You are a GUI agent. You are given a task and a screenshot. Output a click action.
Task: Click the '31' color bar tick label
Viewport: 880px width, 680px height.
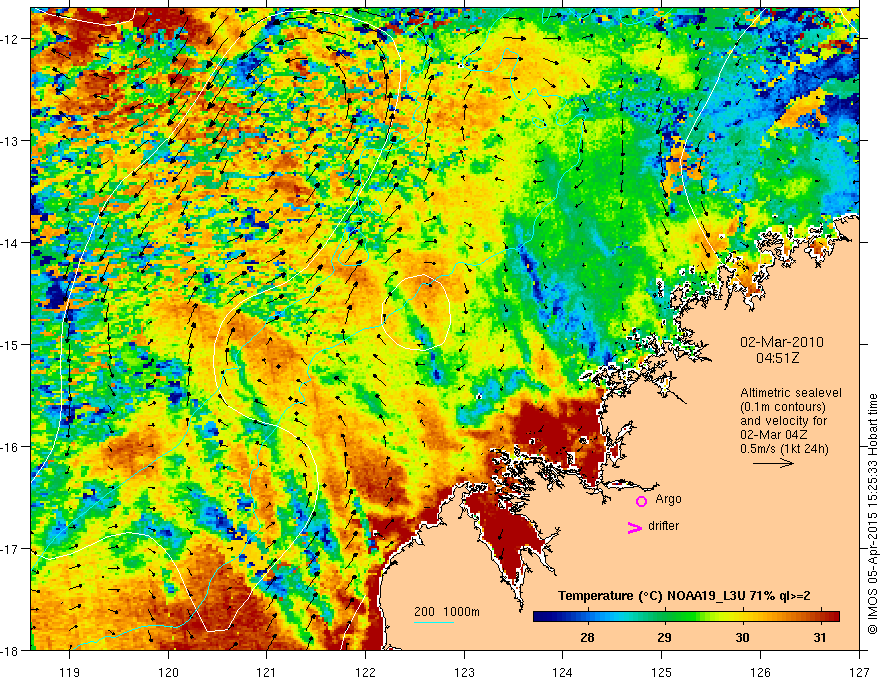[x=820, y=637]
